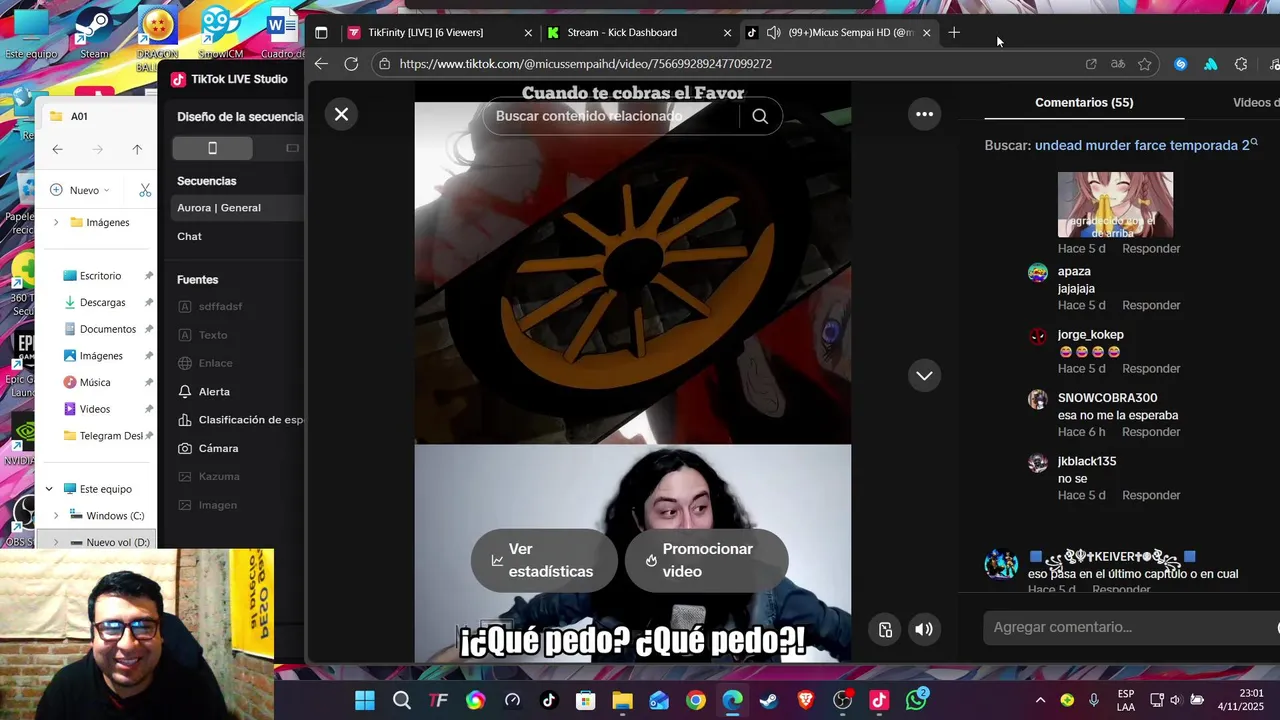Mute the TikTok video volume icon

click(924, 629)
